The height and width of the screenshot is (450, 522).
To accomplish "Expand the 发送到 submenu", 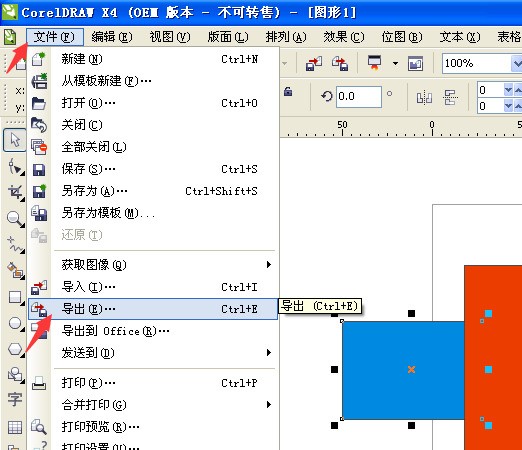I will click(x=153, y=353).
